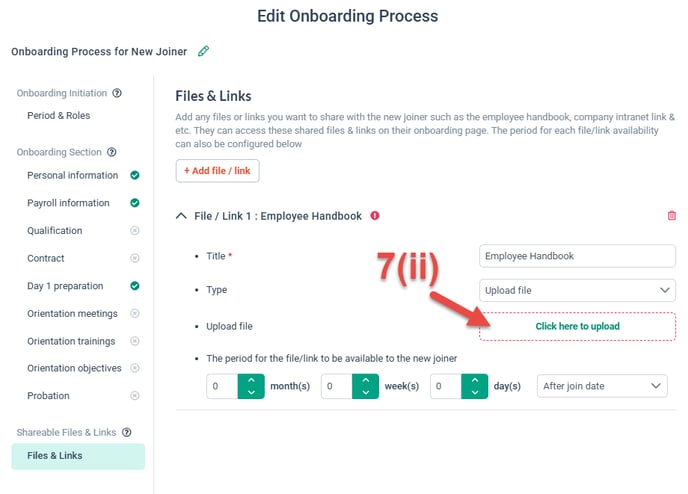The width and height of the screenshot is (688, 494).
Task: Toggle the Contract section status circle
Action: pyautogui.click(x=135, y=258)
